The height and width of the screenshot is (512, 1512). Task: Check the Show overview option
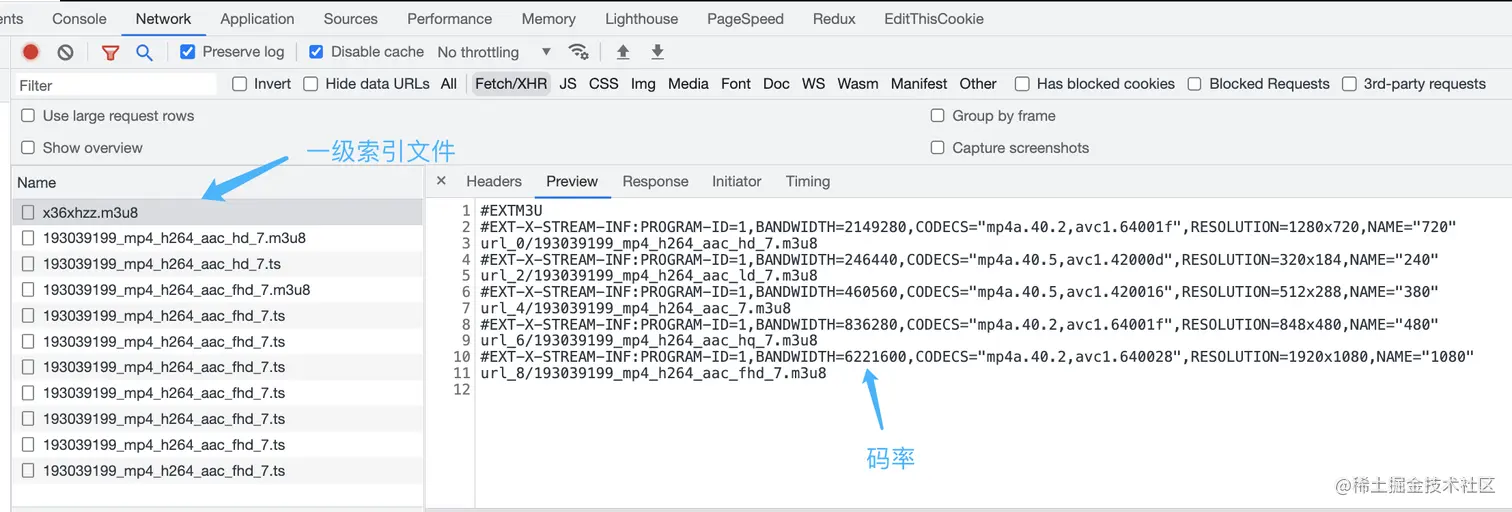pyautogui.click(x=28, y=148)
